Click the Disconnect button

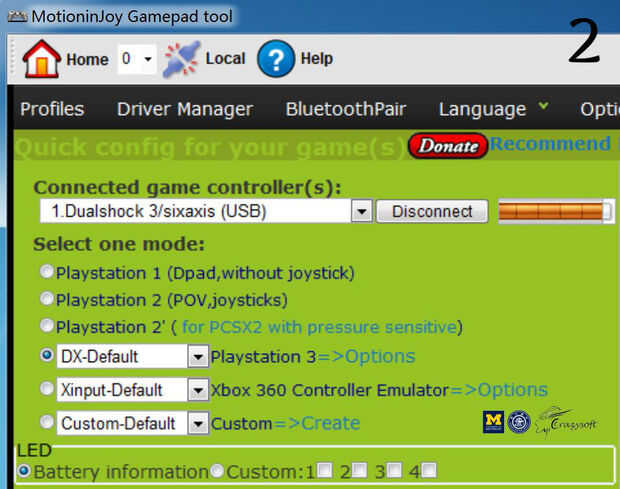coord(432,211)
